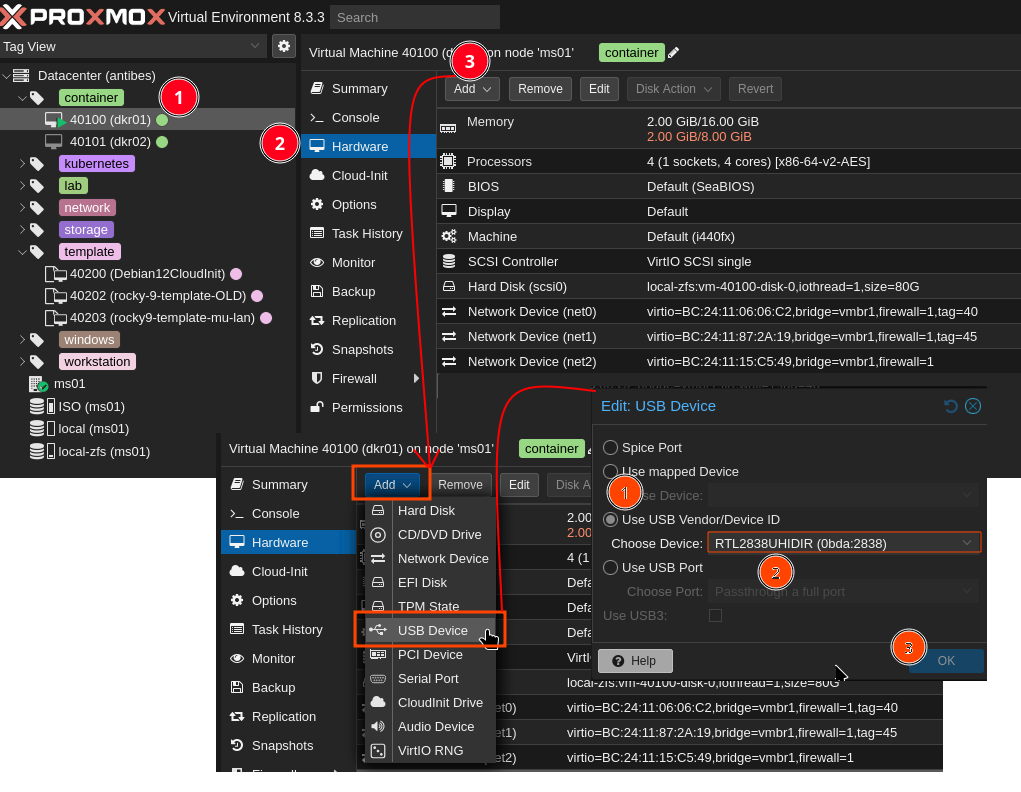Open the gear settings beside Tag View
The height and width of the screenshot is (792, 1021).
[284, 46]
